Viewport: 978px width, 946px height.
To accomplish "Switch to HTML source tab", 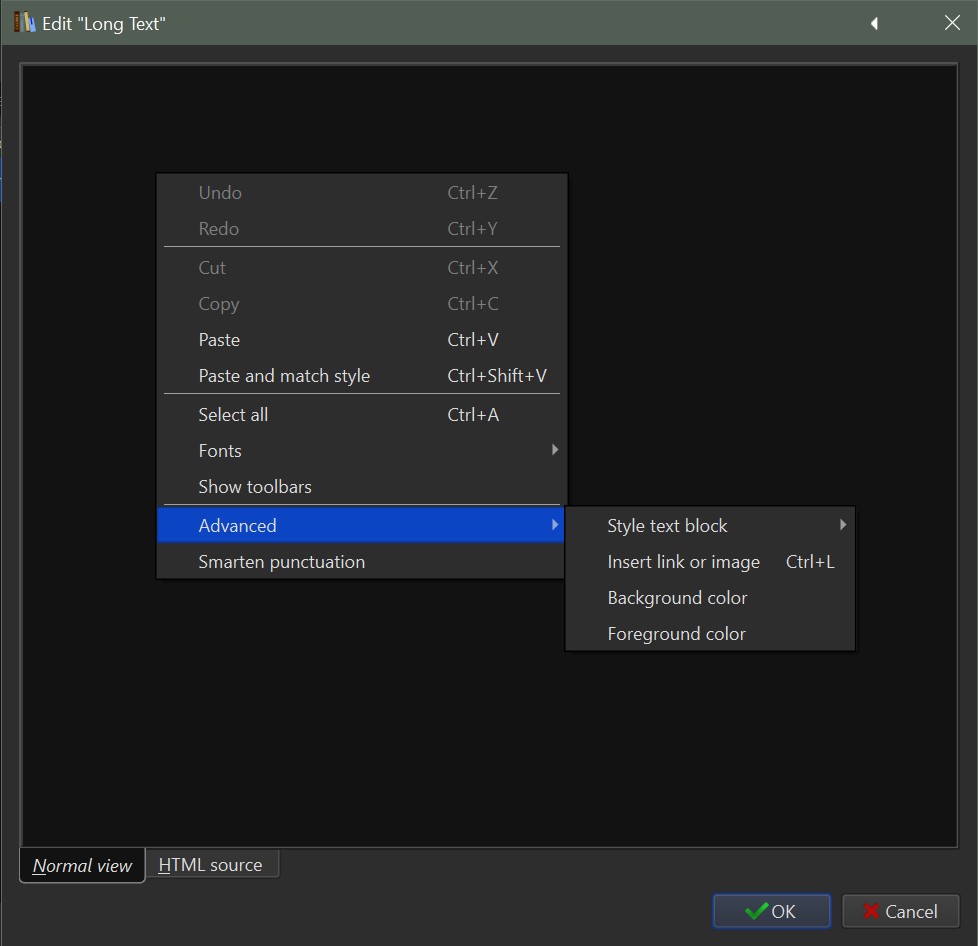I will (212, 864).
